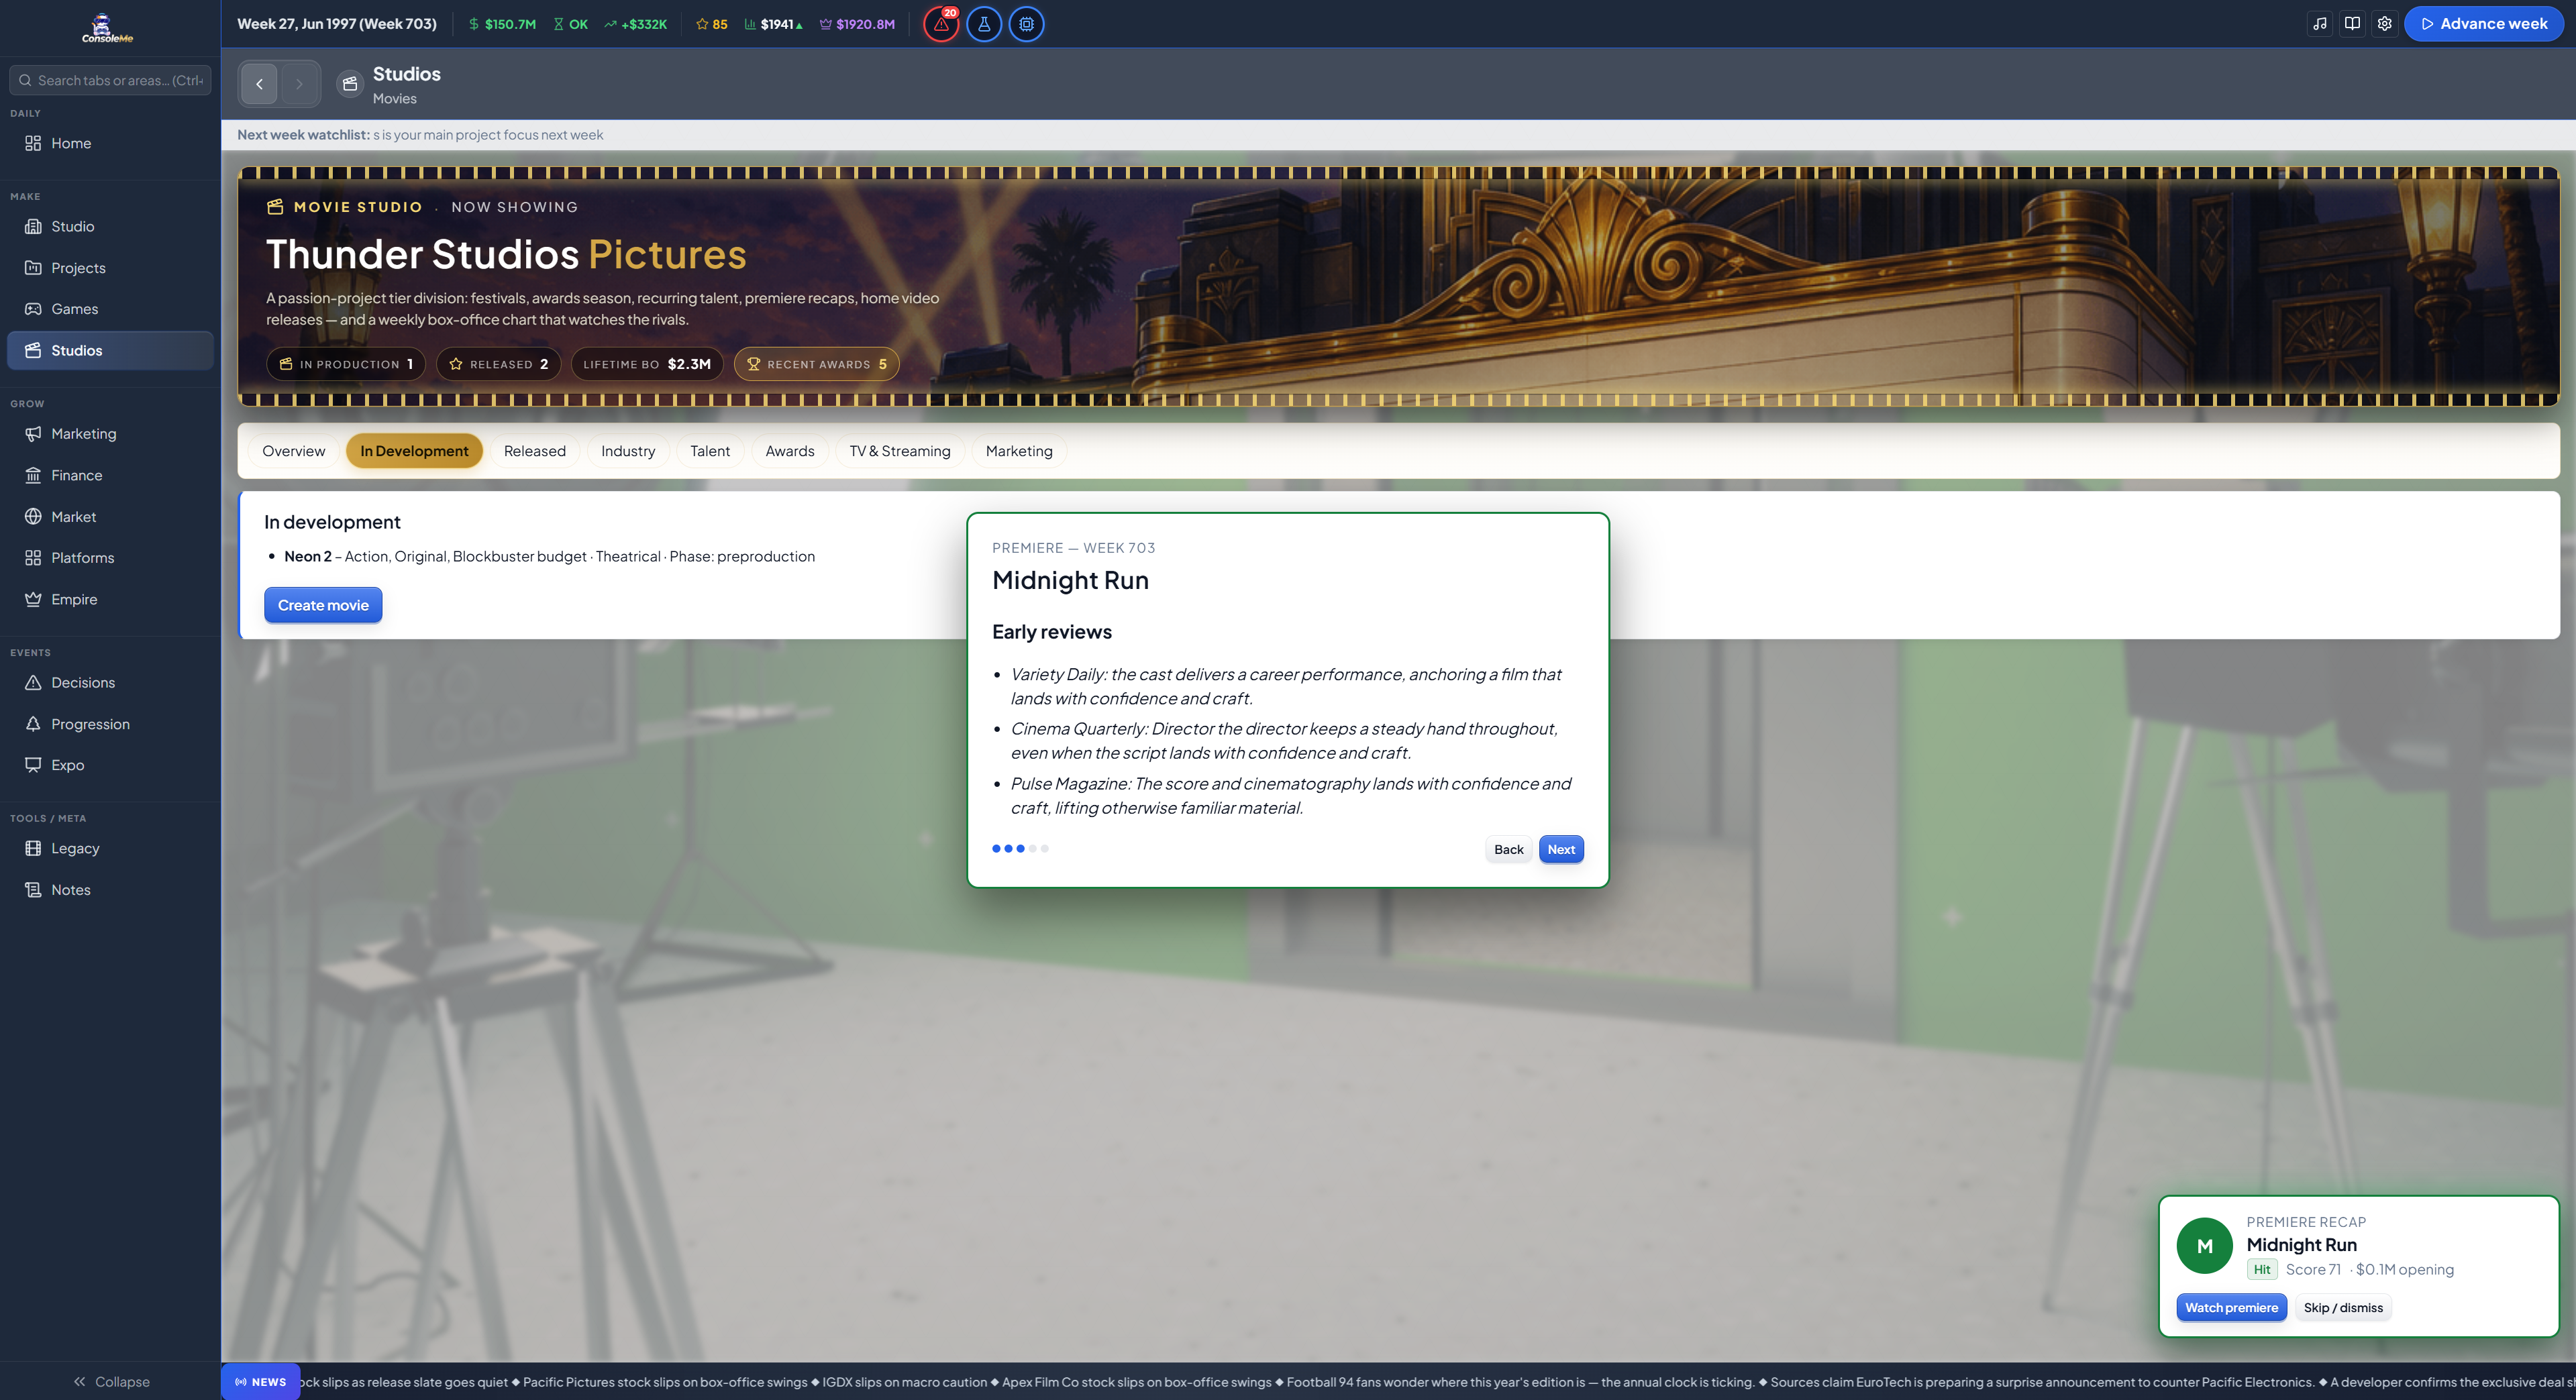The width and height of the screenshot is (2576, 1400).
Task: Go back with the left chevron button
Action: pyautogui.click(x=259, y=84)
